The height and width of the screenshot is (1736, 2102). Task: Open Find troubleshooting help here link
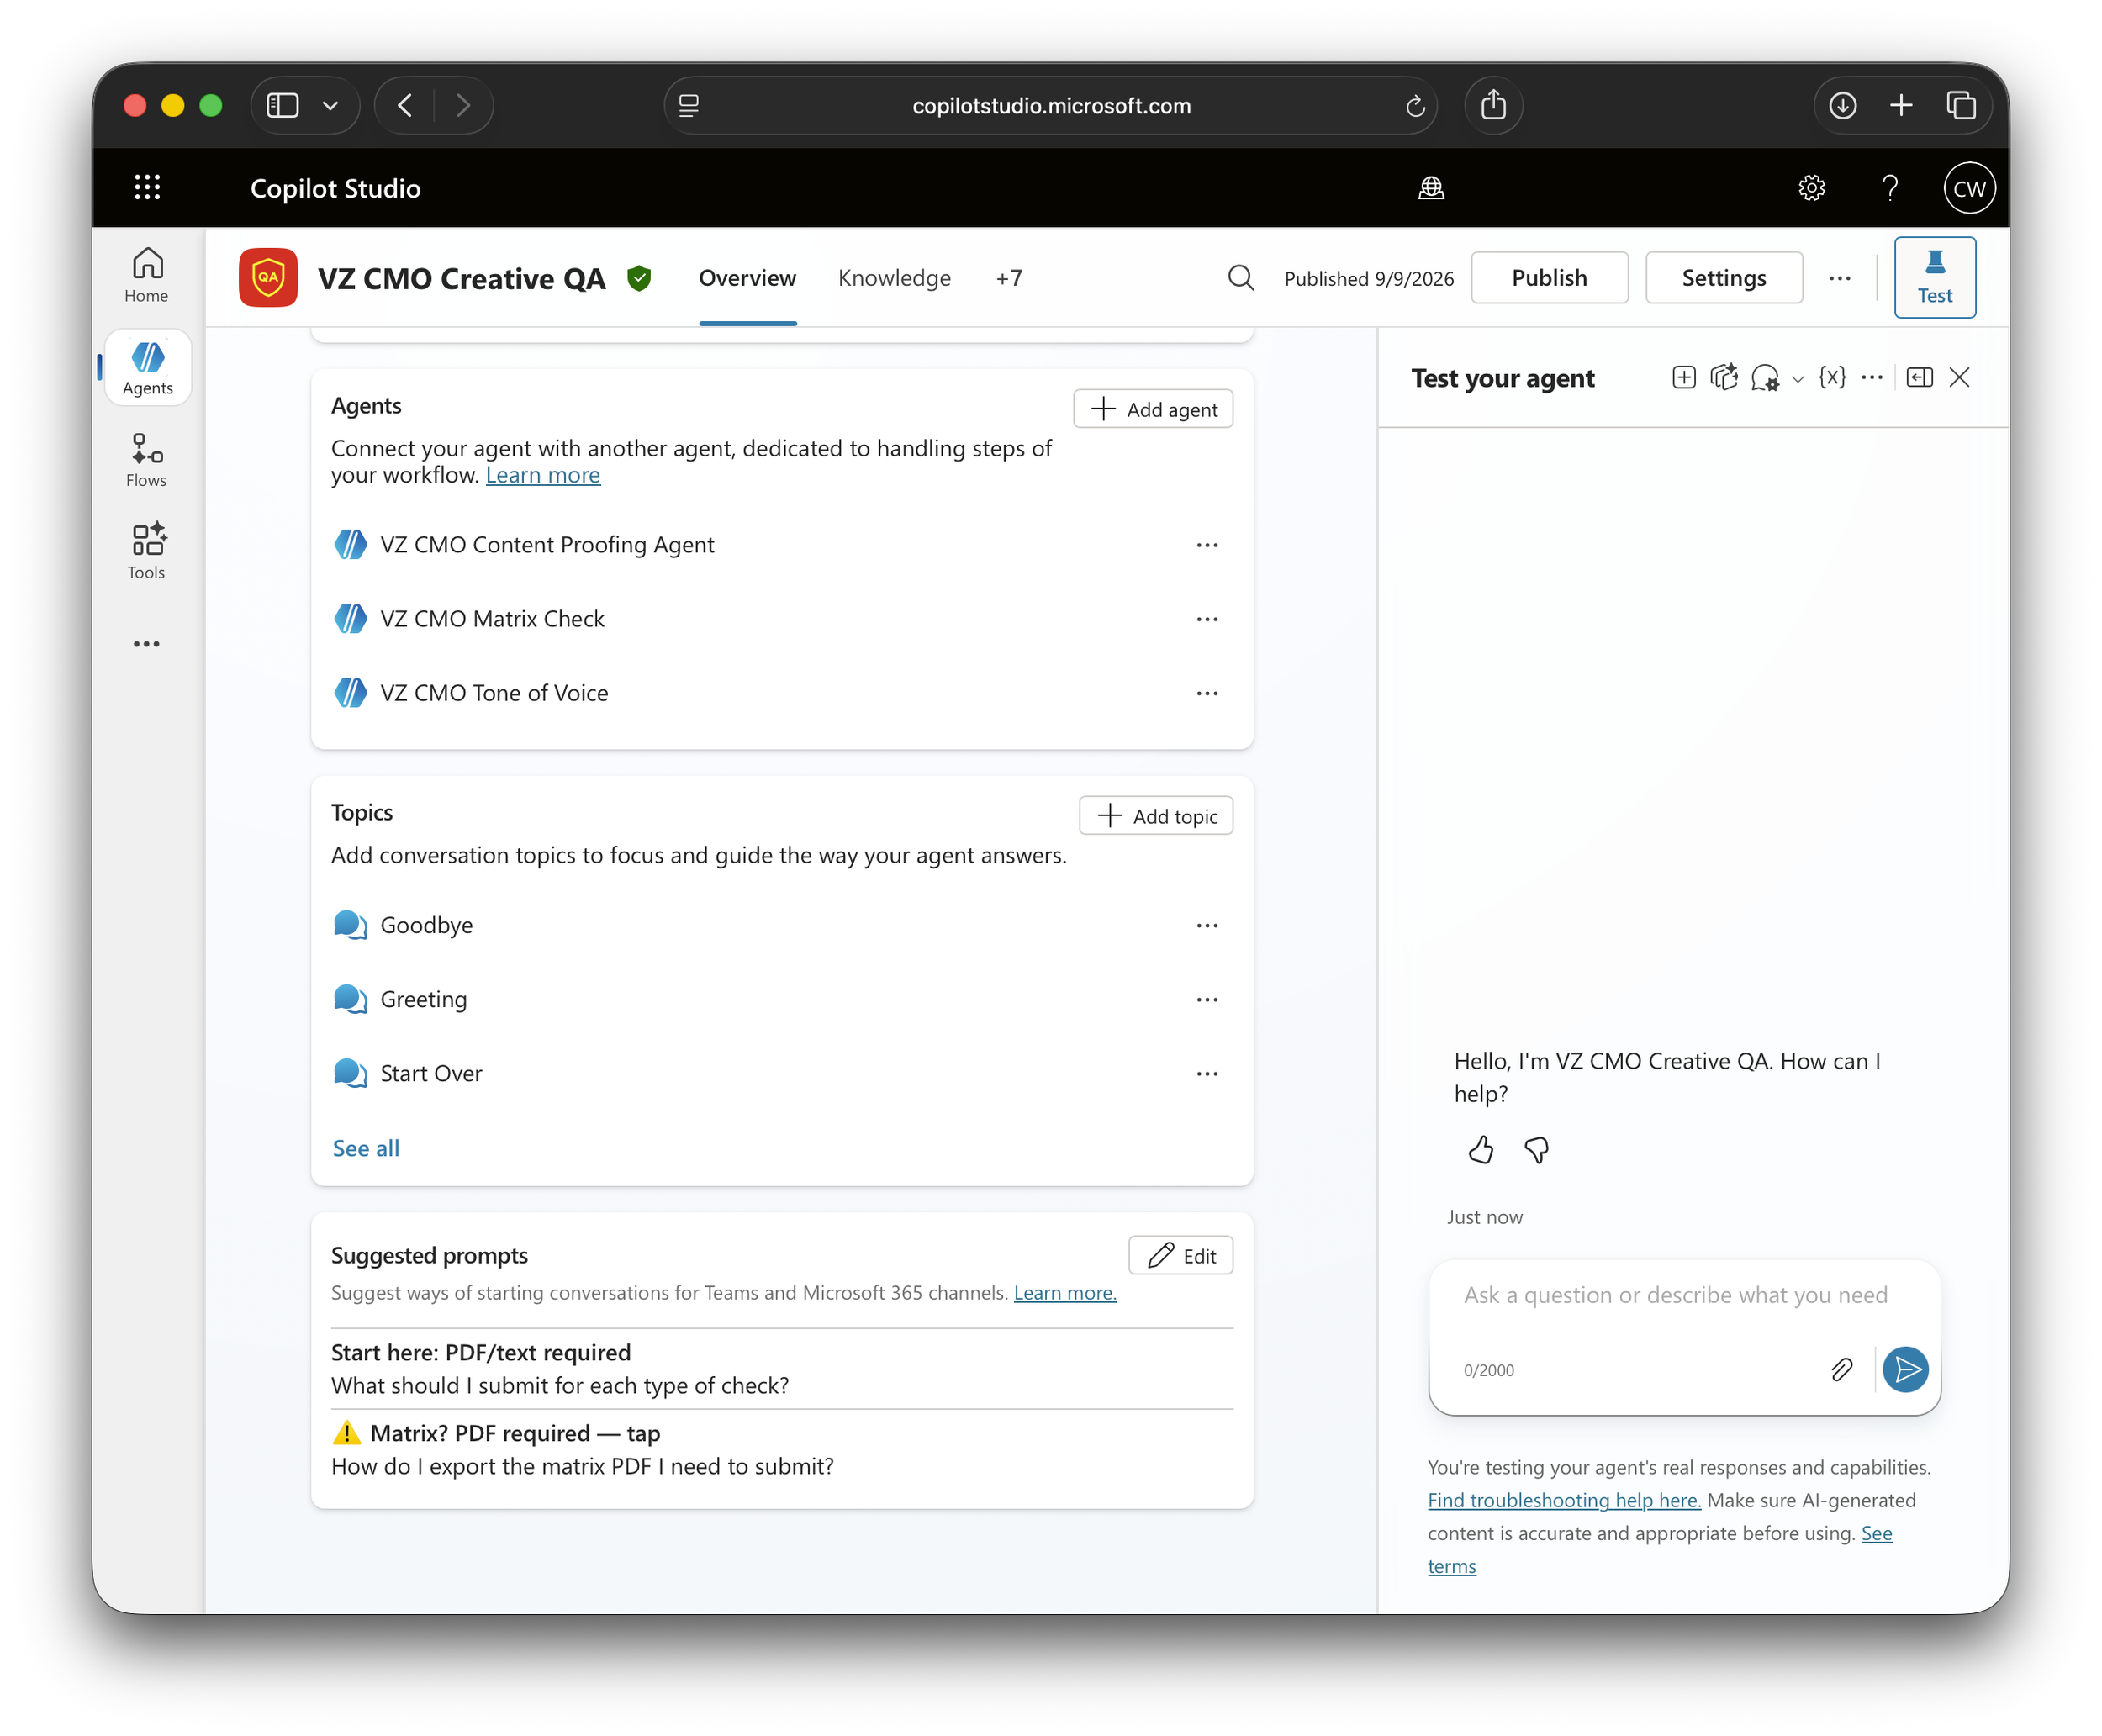[1564, 1500]
